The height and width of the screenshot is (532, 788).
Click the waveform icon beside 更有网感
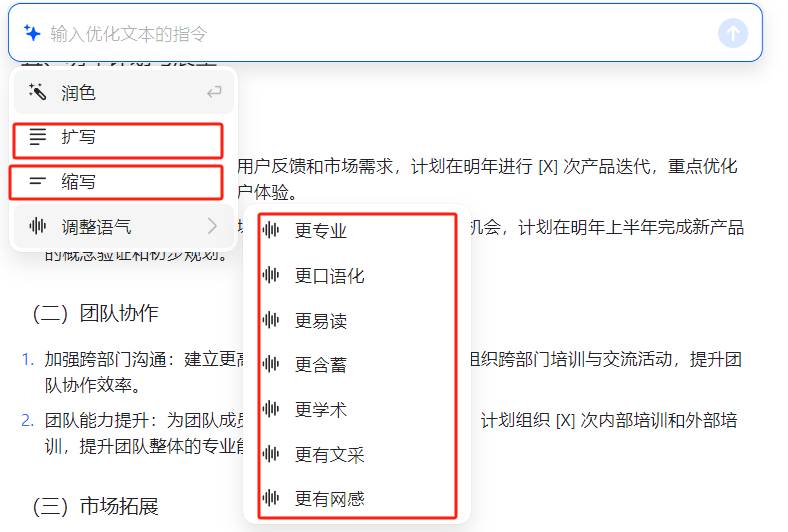tap(271, 498)
